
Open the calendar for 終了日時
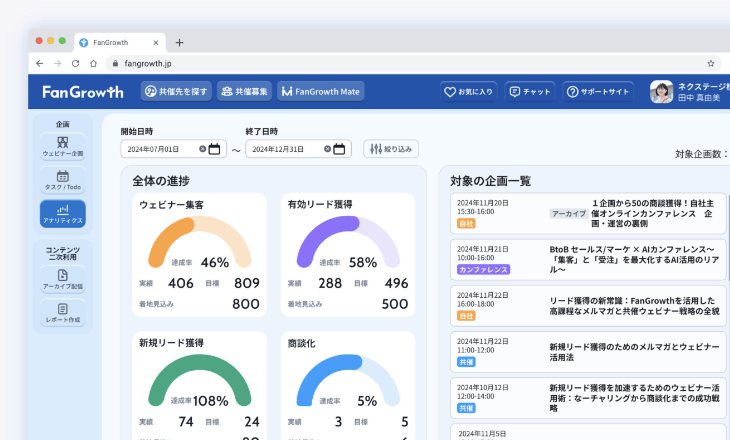(x=339, y=149)
